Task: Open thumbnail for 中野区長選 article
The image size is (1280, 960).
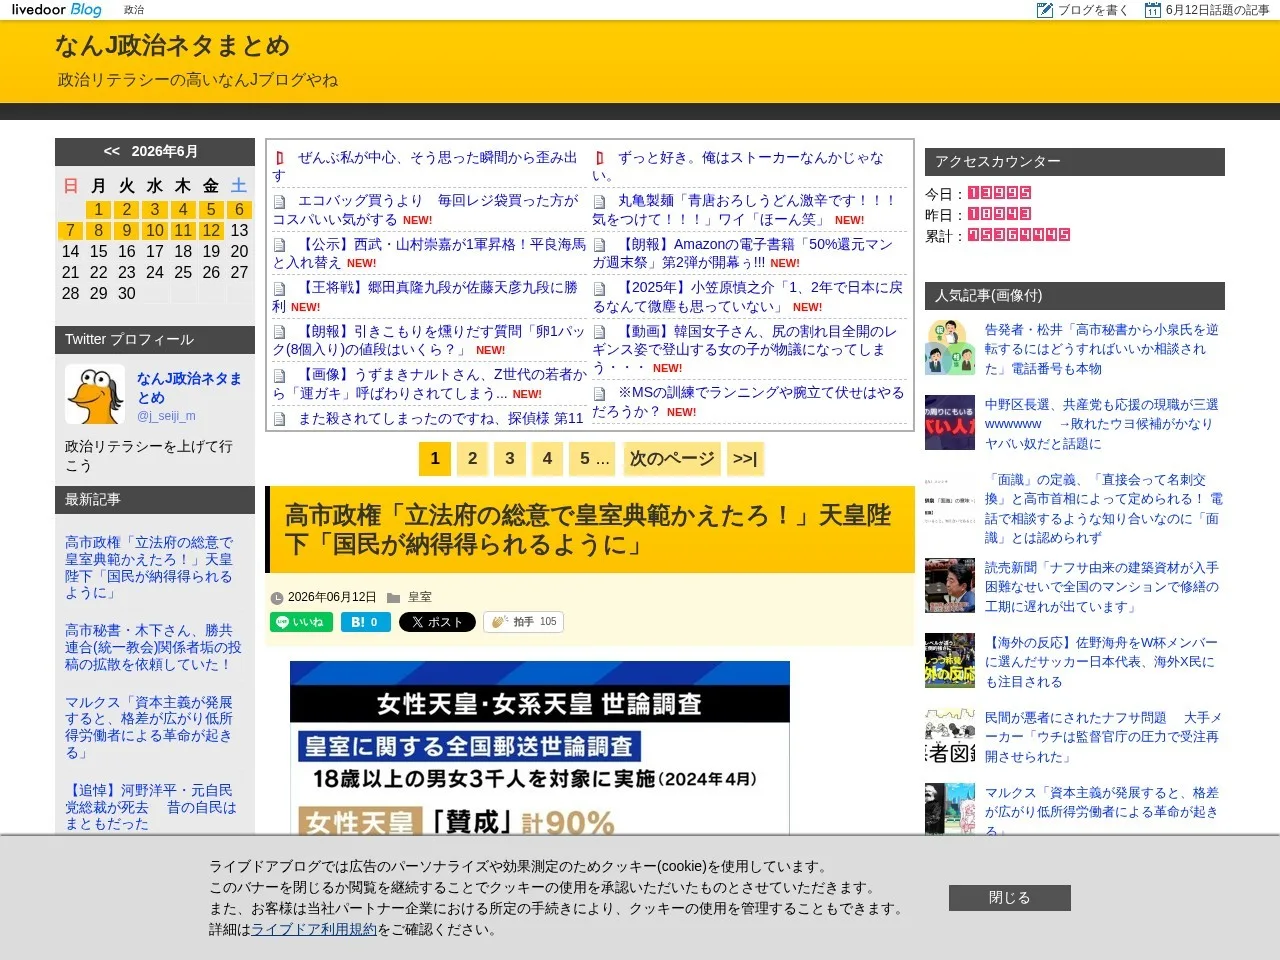Action: pos(950,423)
